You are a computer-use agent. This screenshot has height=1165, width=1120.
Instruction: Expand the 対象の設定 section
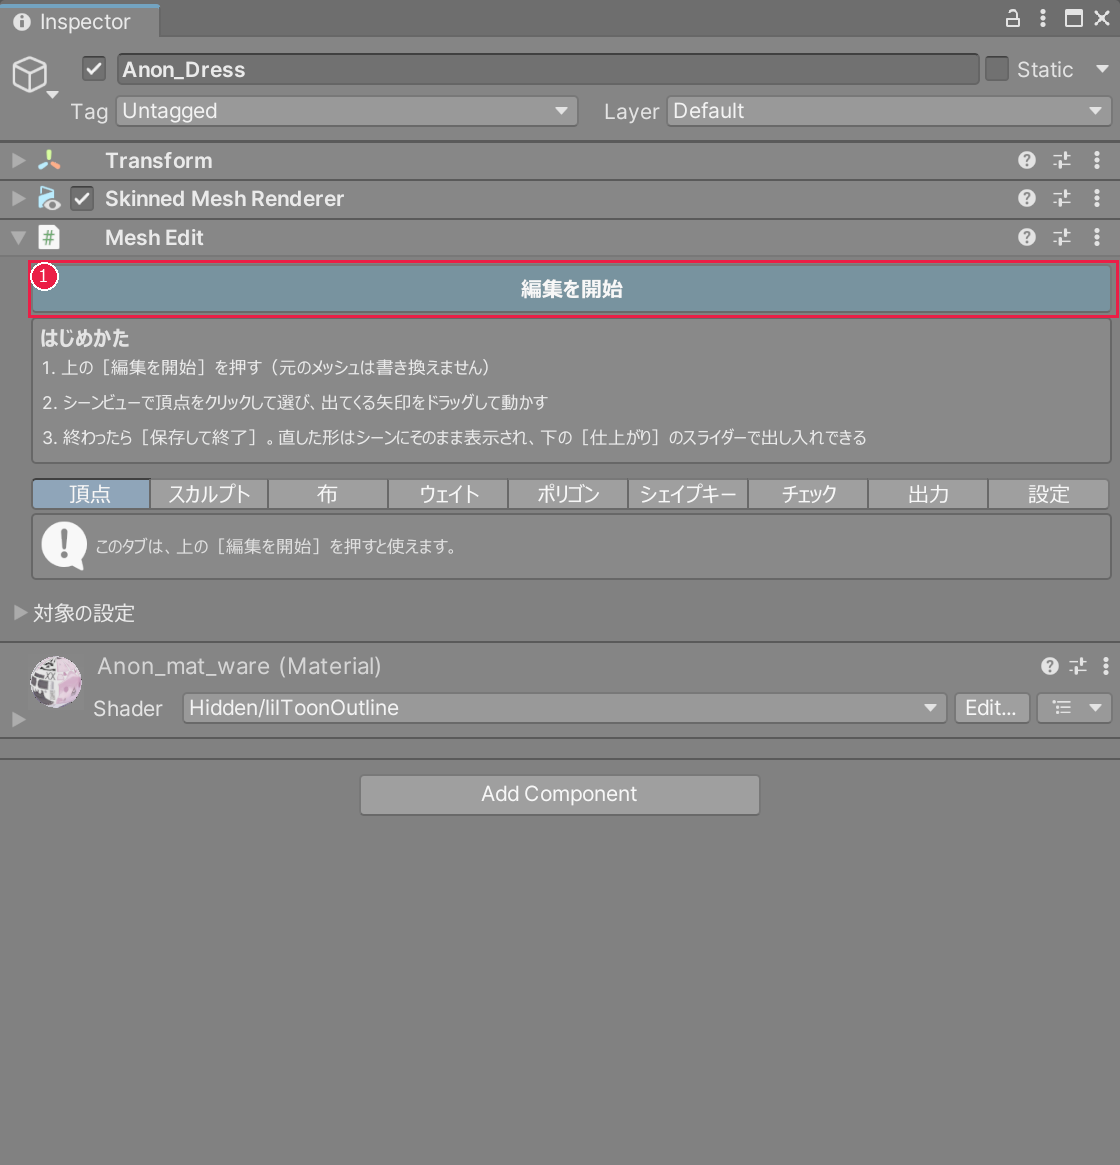click(x=20, y=613)
